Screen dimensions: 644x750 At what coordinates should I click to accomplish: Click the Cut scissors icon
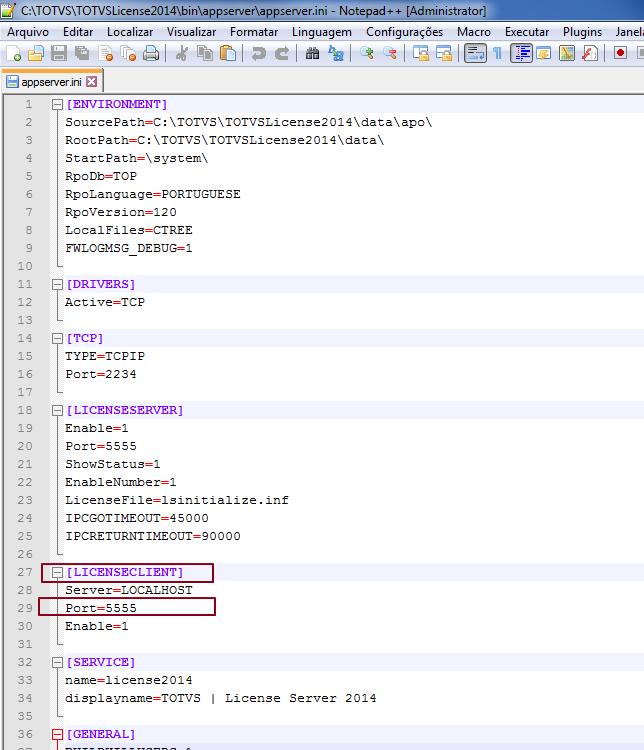[182, 53]
